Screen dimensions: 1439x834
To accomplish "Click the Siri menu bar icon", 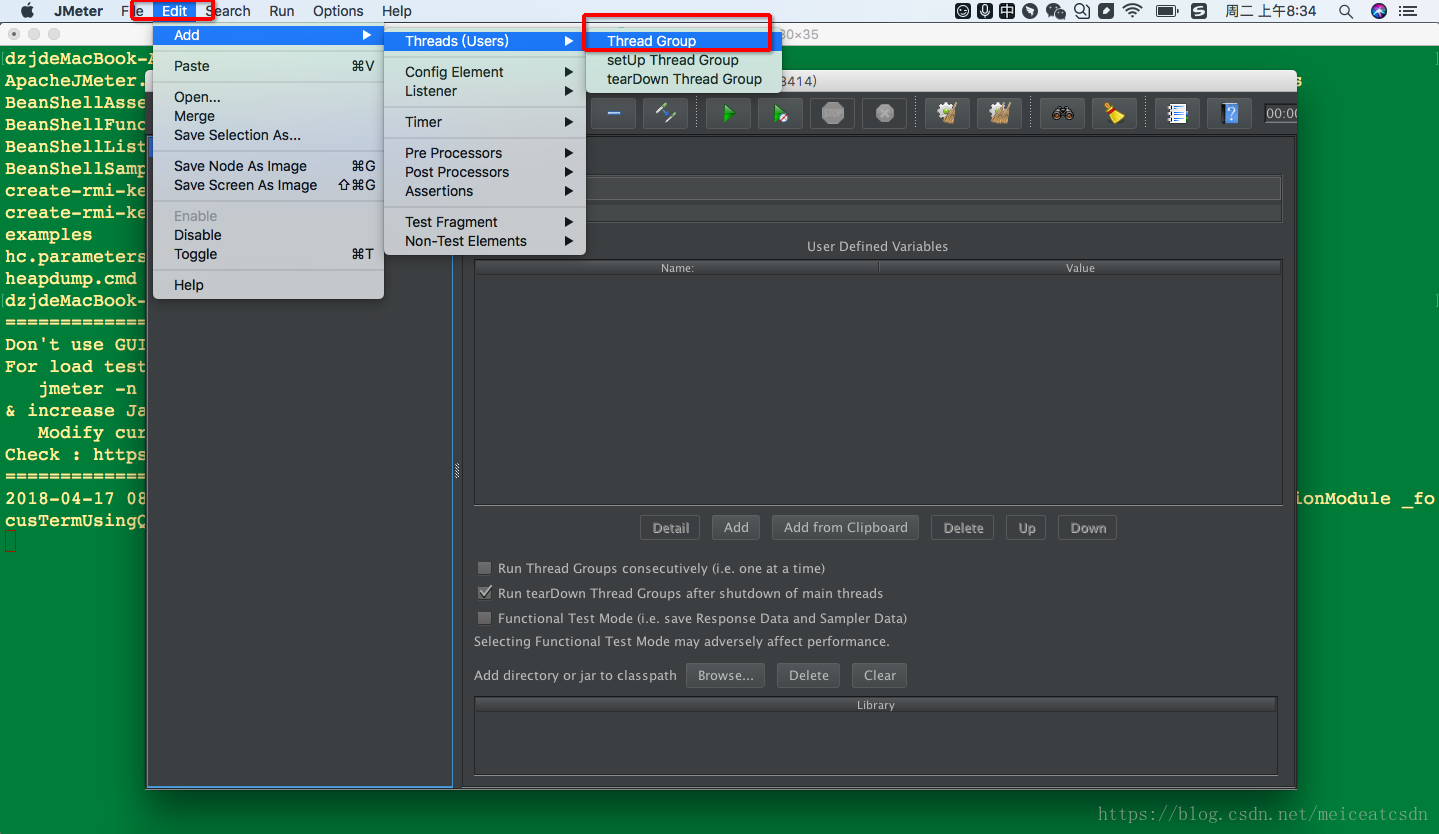I will tap(1379, 11).
